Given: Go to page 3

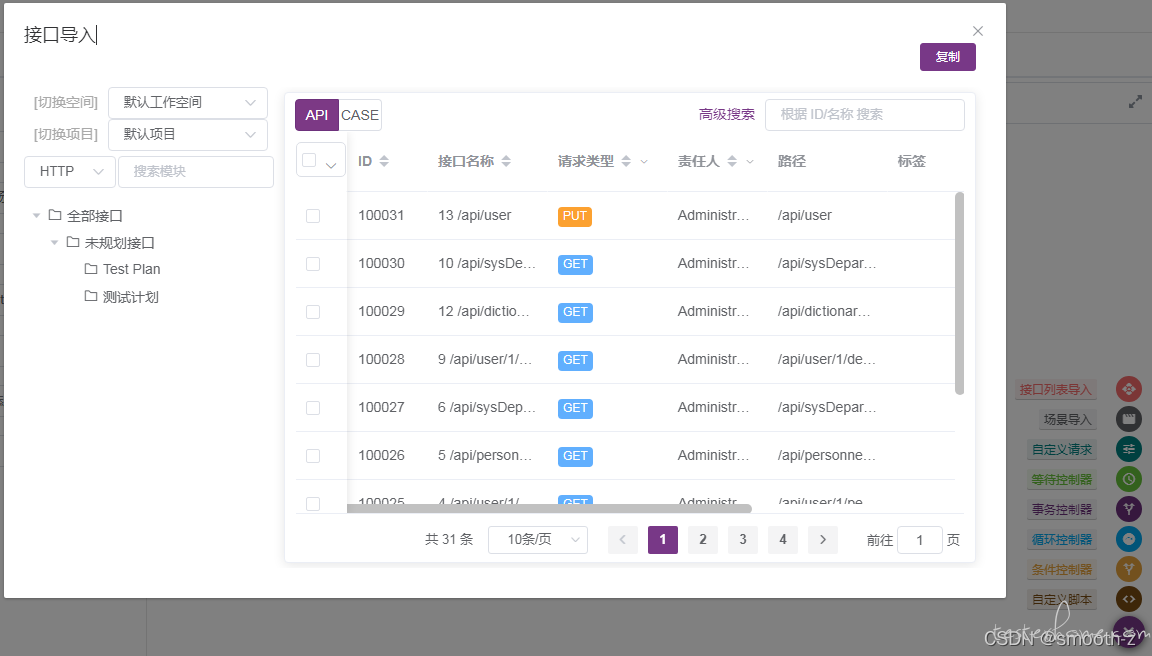Looking at the screenshot, I should click(743, 540).
